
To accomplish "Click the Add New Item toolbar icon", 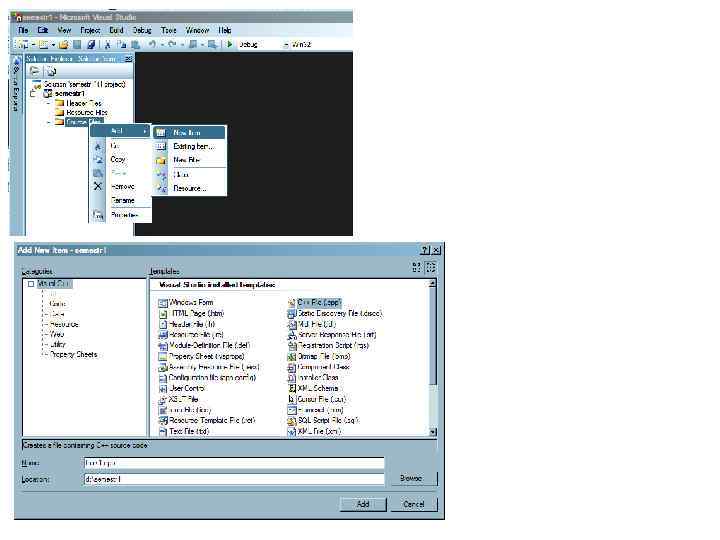I will click(44, 45).
